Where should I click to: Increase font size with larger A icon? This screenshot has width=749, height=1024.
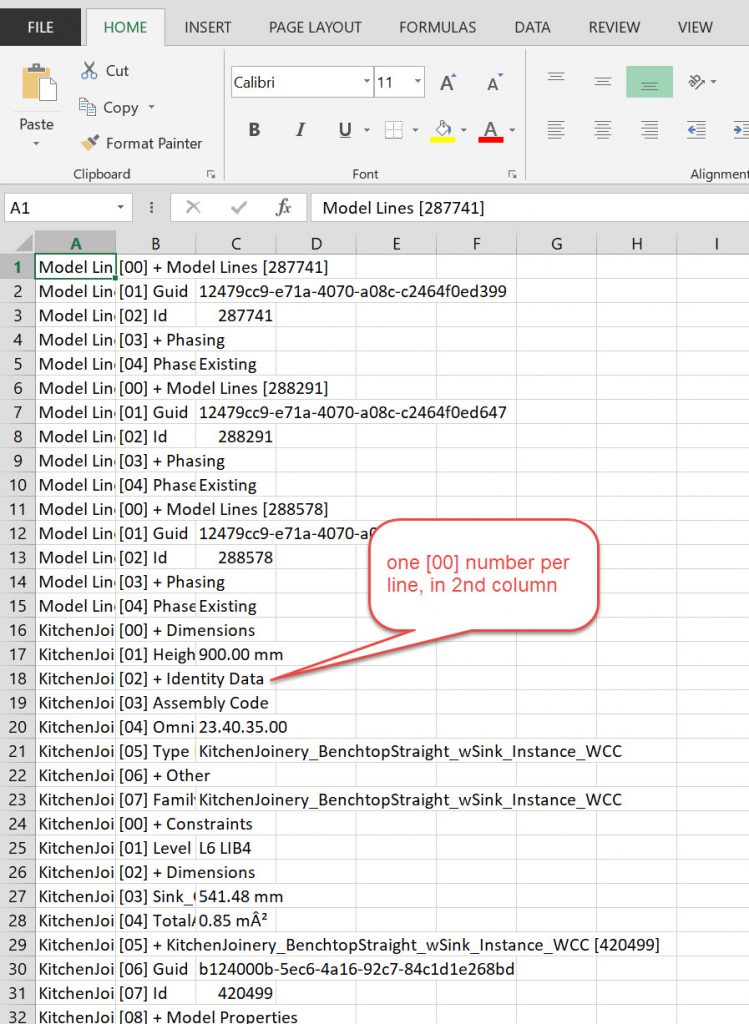pos(447,83)
